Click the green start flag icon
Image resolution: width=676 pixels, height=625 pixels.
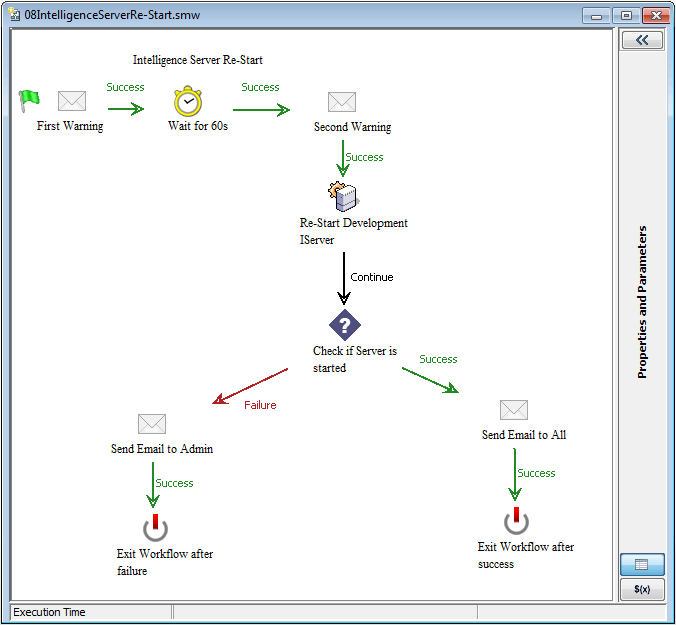click(29, 98)
